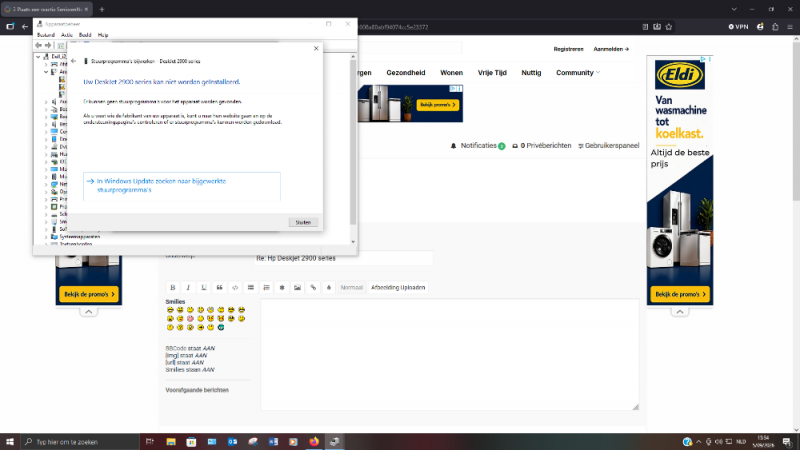Screen dimensions: 800x450
Task: Open the browser VPN button
Action: coord(738,27)
